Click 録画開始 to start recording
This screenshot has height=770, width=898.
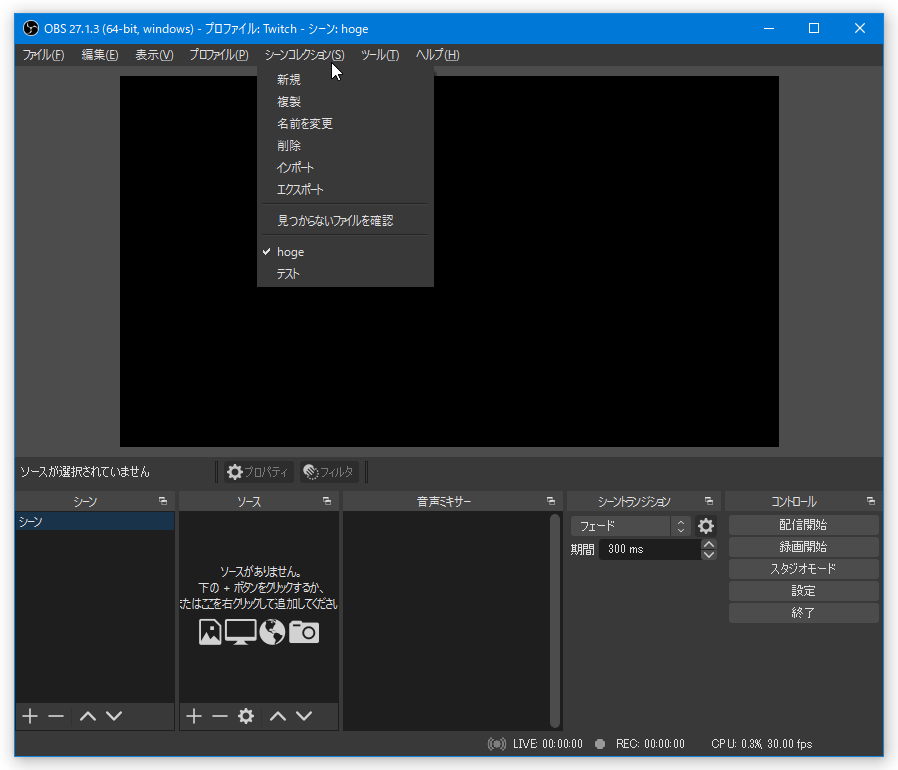[803, 547]
